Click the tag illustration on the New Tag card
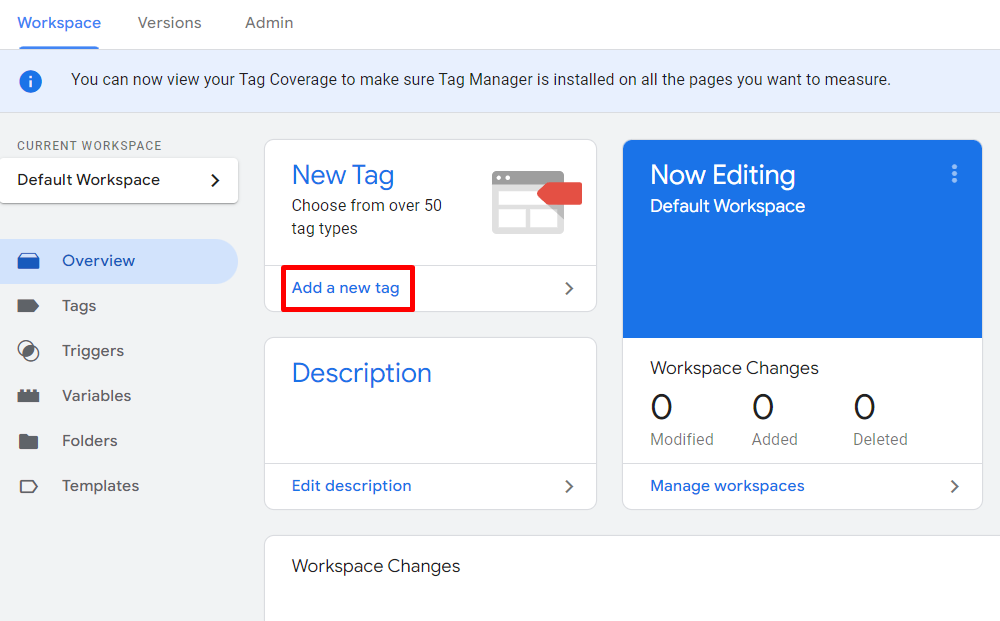1000x621 pixels. coord(534,197)
